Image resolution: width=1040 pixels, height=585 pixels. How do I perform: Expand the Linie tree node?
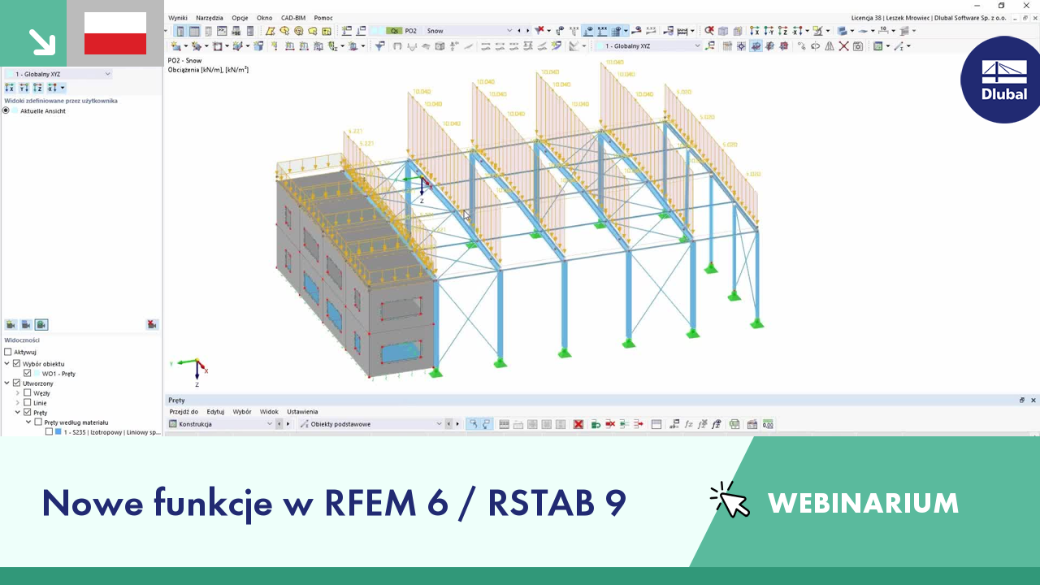(x=18, y=403)
